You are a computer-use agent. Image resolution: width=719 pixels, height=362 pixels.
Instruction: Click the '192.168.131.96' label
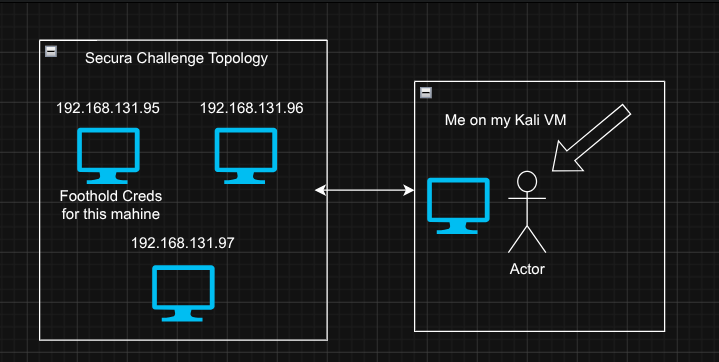(x=252, y=108)
